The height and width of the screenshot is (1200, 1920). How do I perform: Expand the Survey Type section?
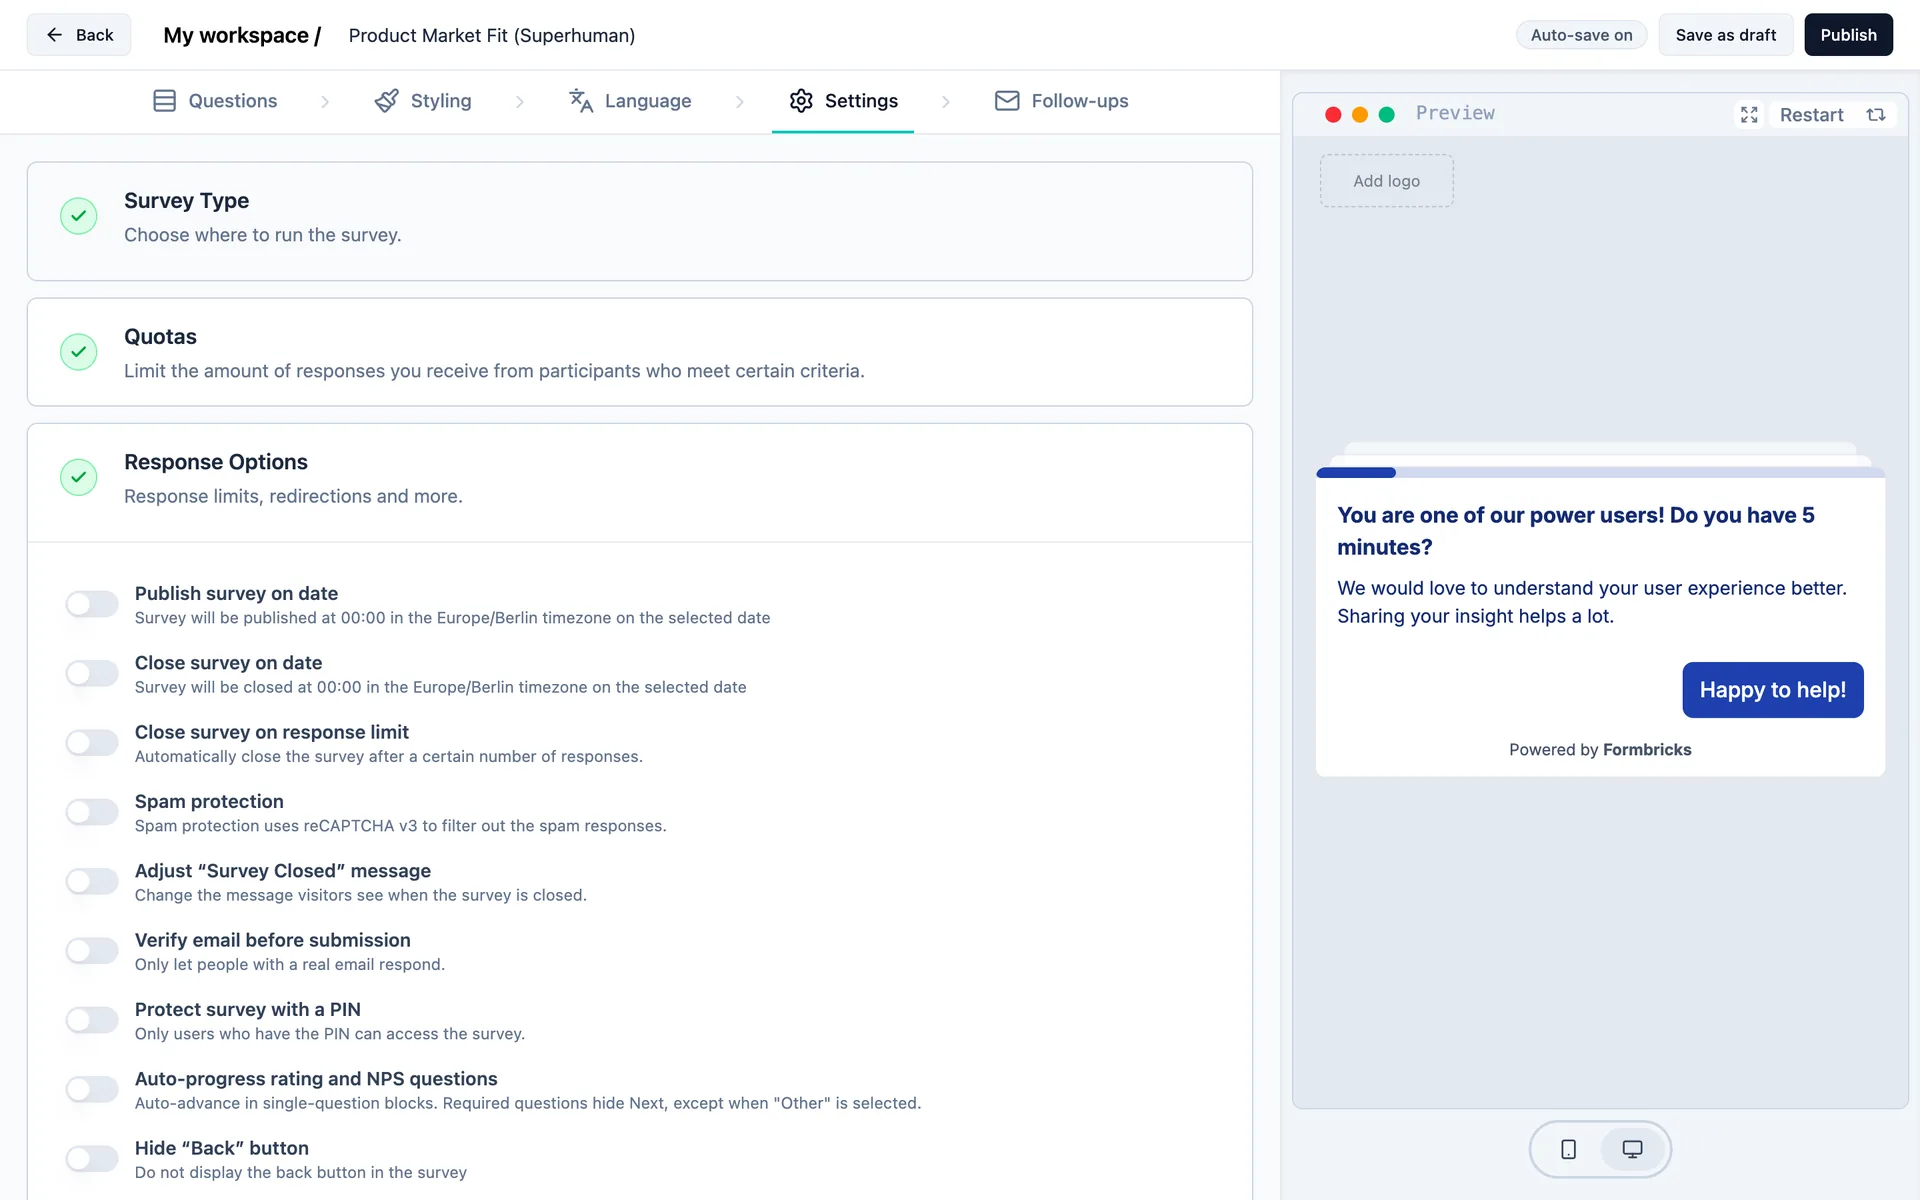[x=640, y=221]
